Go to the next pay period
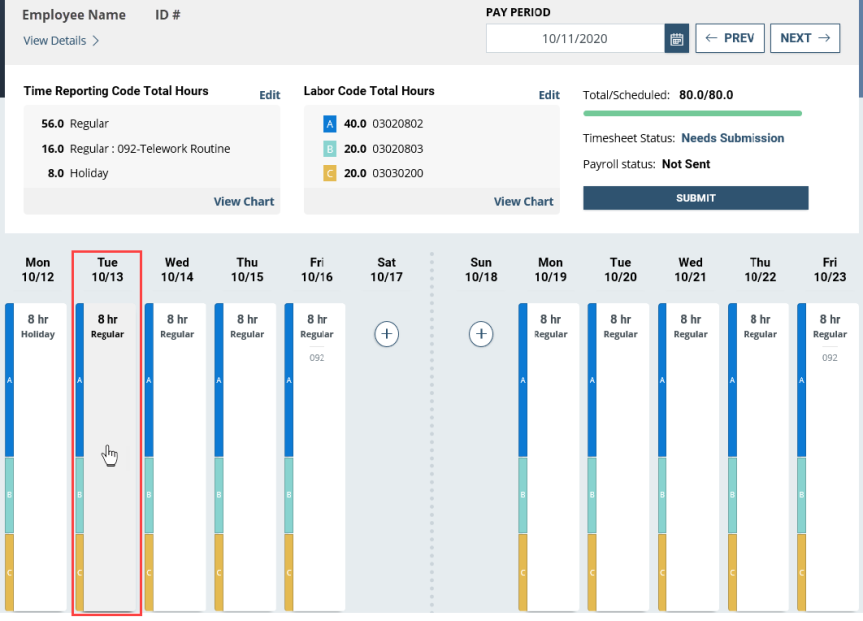This screenshot has height=621, width=863. 805,38
